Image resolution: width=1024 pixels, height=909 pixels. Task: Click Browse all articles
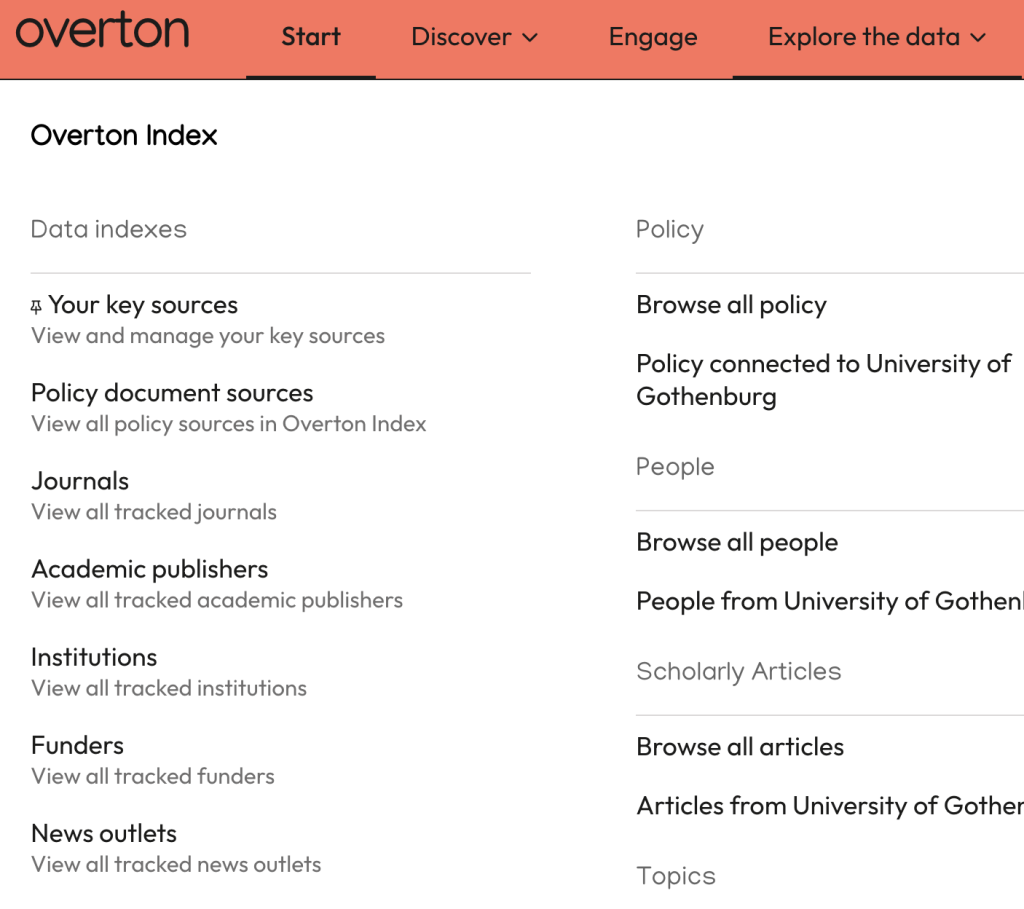(740, 746)
